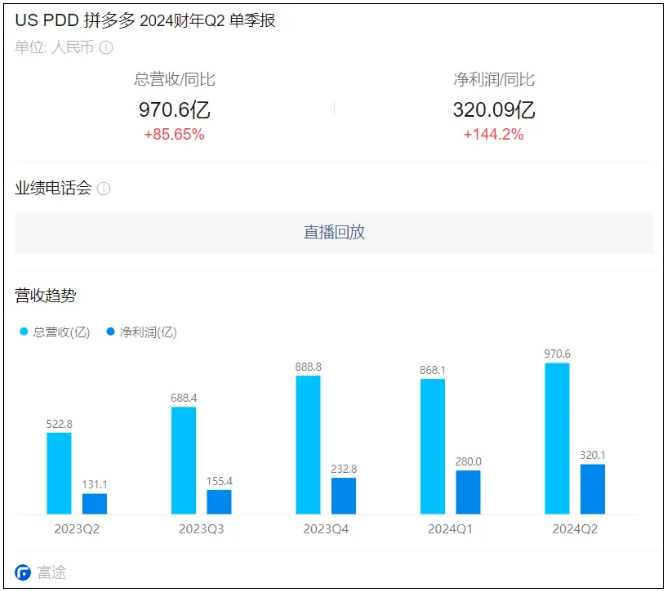Image resolution: width=667 pixels, height=591 pixels.
Task: Select the 2023Q2 revenue bar 522.8
Action: [59, 474]
